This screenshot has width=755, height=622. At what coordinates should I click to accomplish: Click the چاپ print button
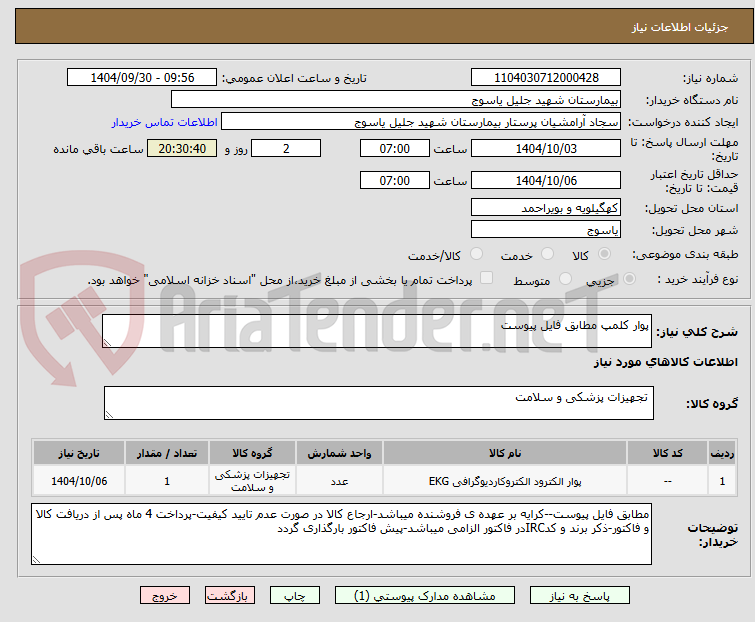click(x=295, y=596)
